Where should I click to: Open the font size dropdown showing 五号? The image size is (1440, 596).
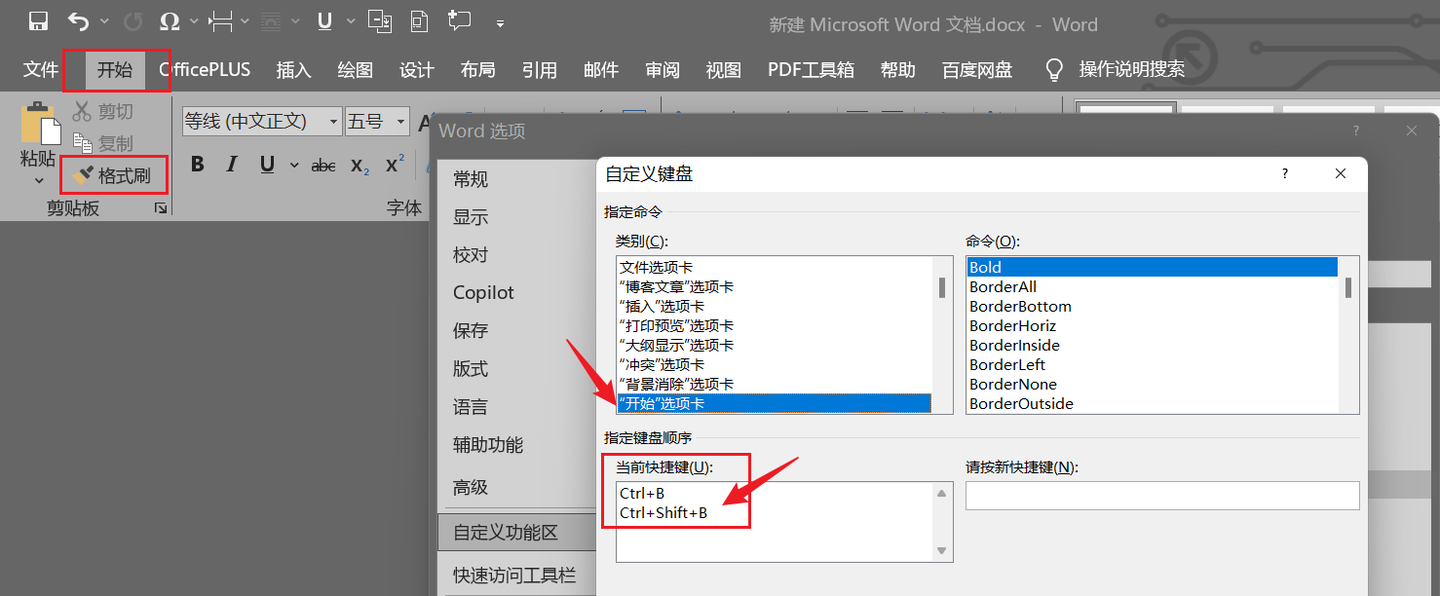(399, 120)
